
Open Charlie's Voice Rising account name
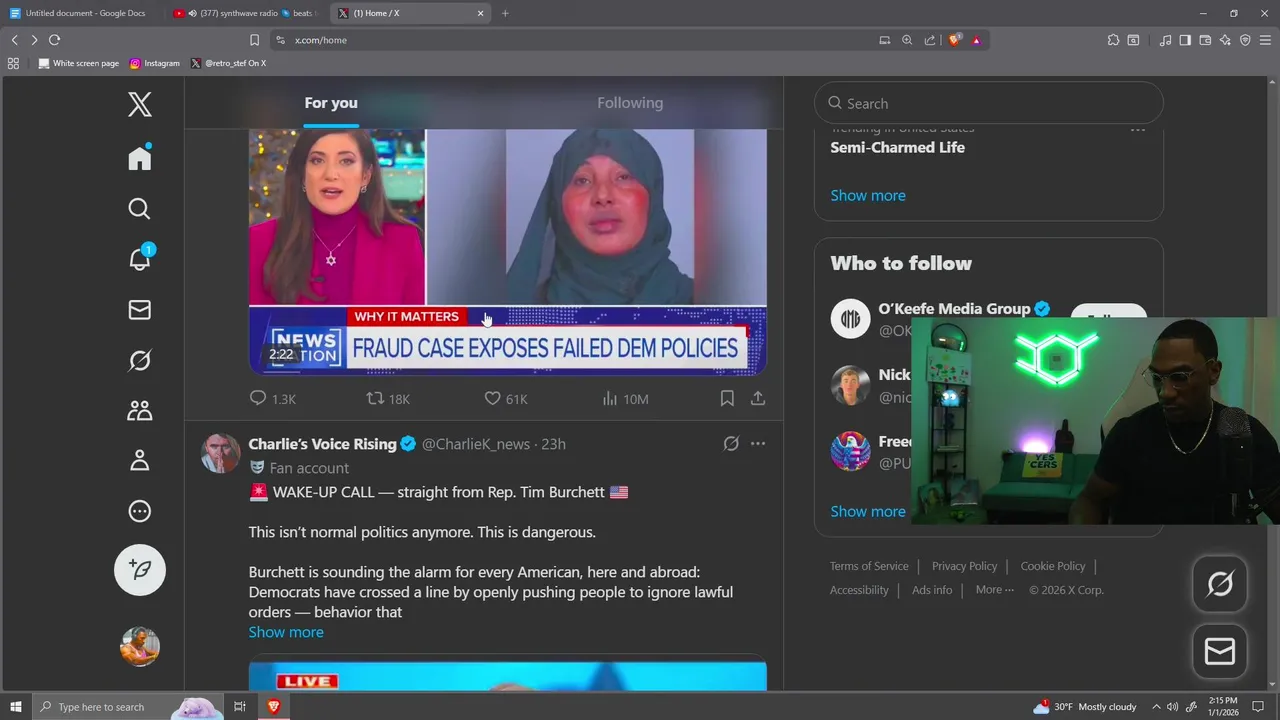pos(322,444)
